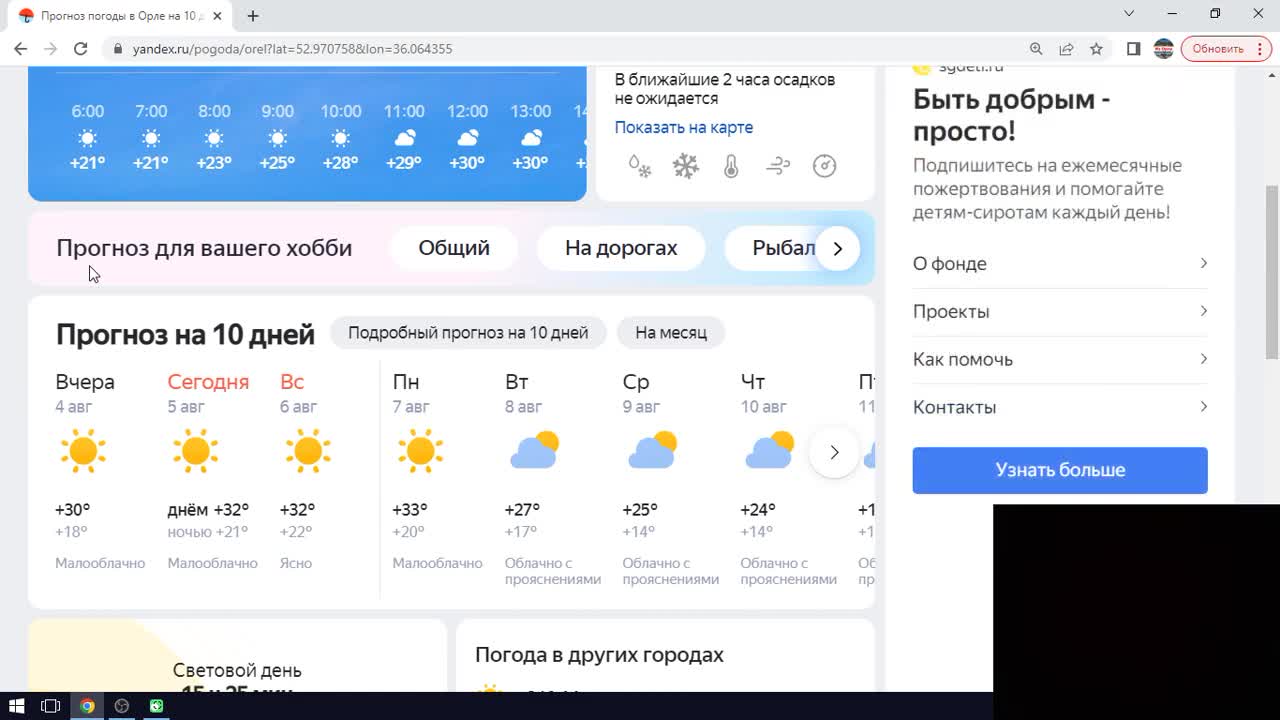Click the +33° temperature for Monday
1280x720 pixels.
[410, 510]
